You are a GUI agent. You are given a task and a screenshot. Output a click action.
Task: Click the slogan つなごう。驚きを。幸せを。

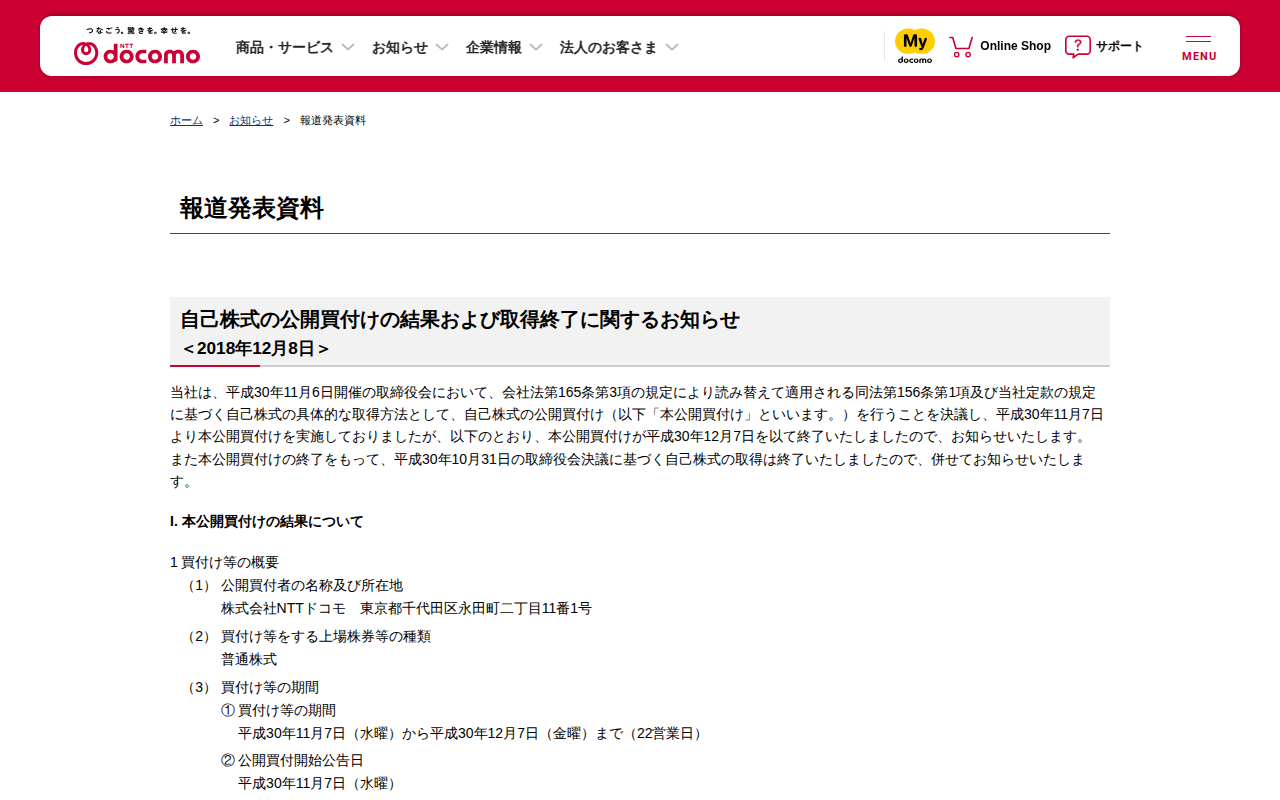tap(138, 31)
